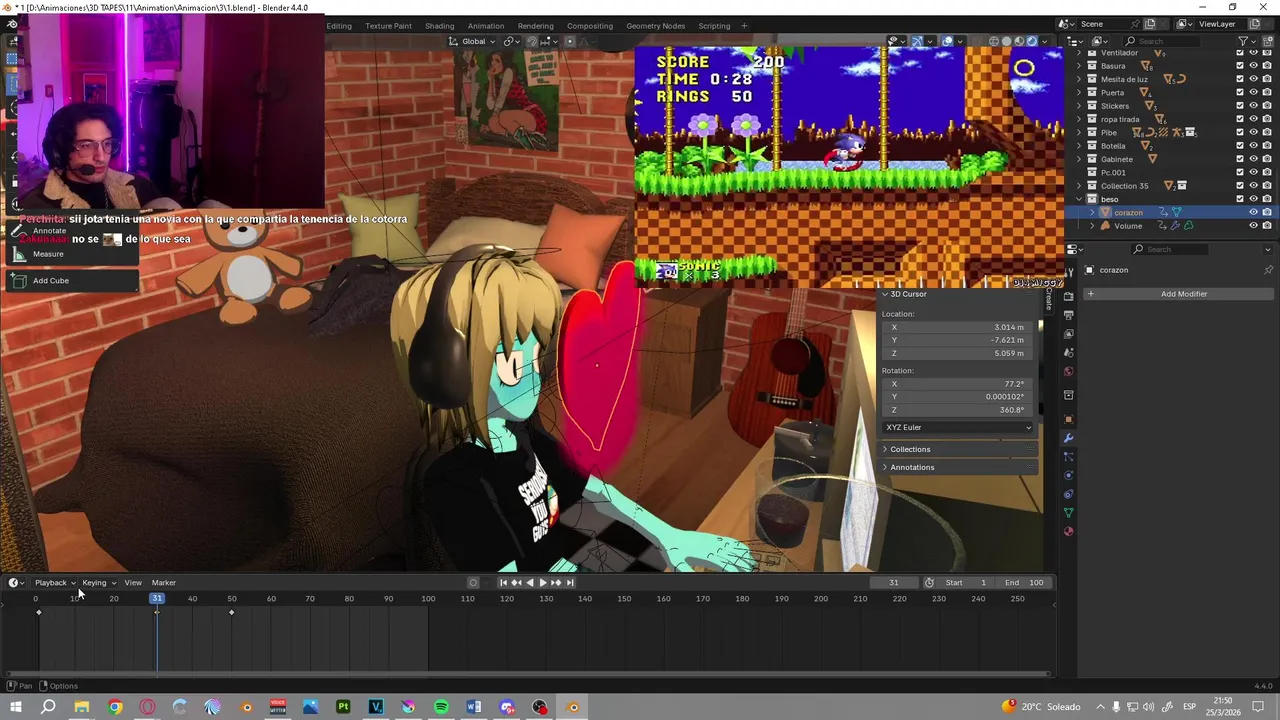Click the End frame field
Screen dimensions: 1280x720
[x=1025, y=582]
